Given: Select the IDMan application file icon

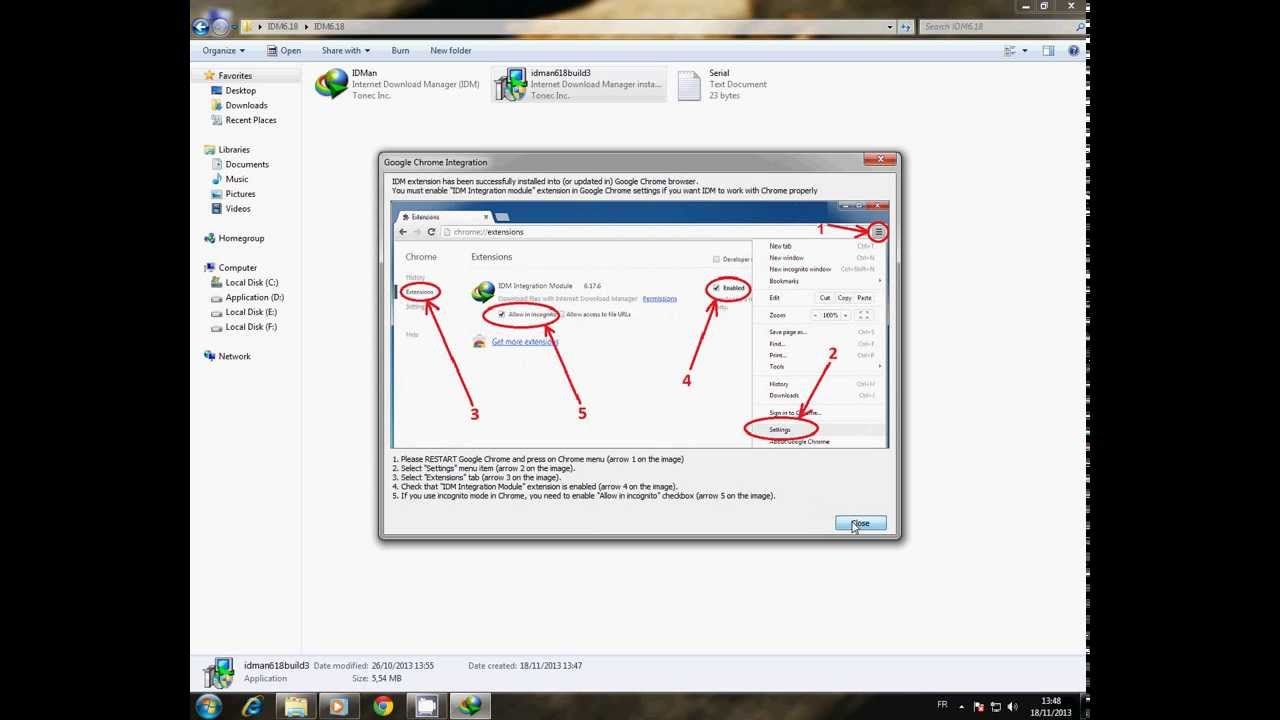Looking at the screenshot, I should coord(332,84).
